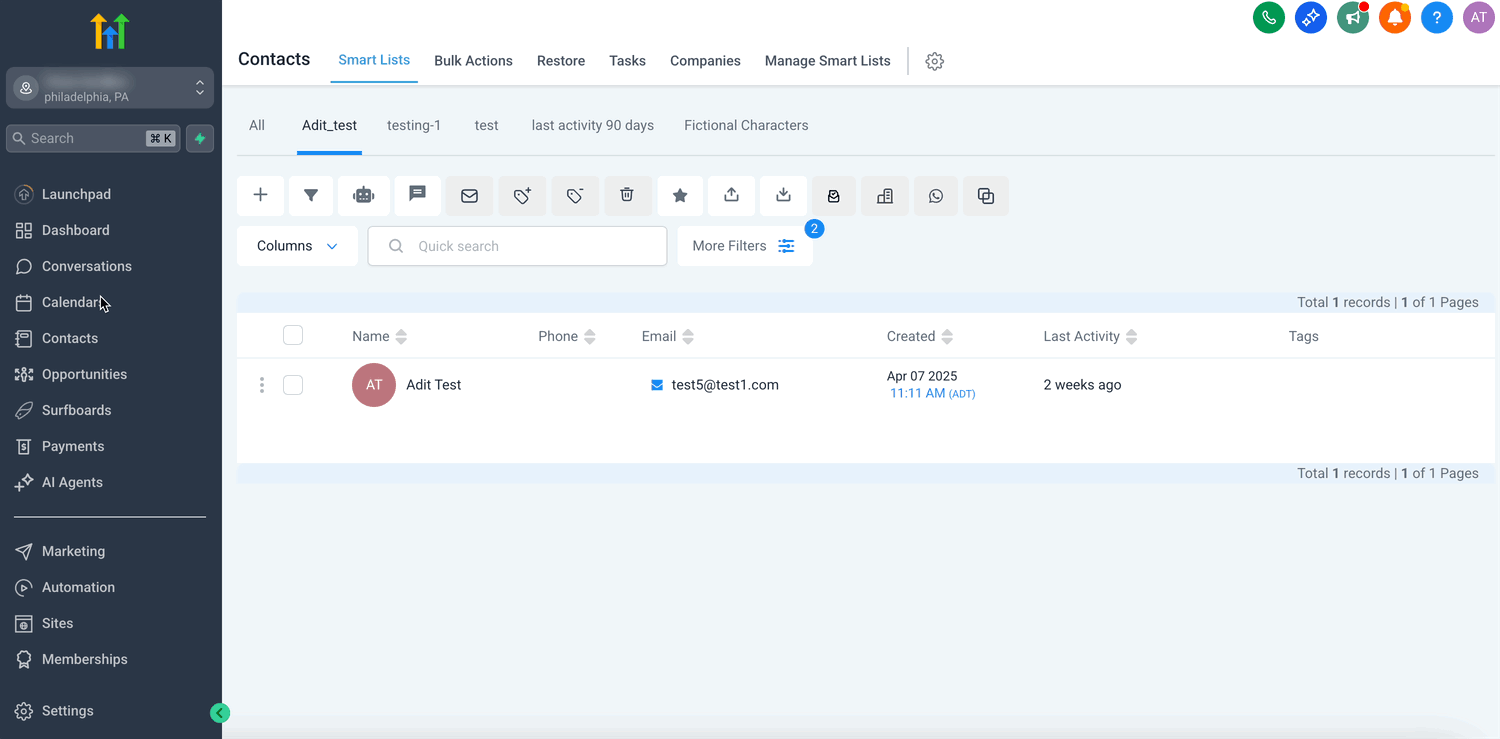1500x739 pixels.
Task: Open the gear settings icon beside Manage Smart Lists
Action: pos(935,61)
